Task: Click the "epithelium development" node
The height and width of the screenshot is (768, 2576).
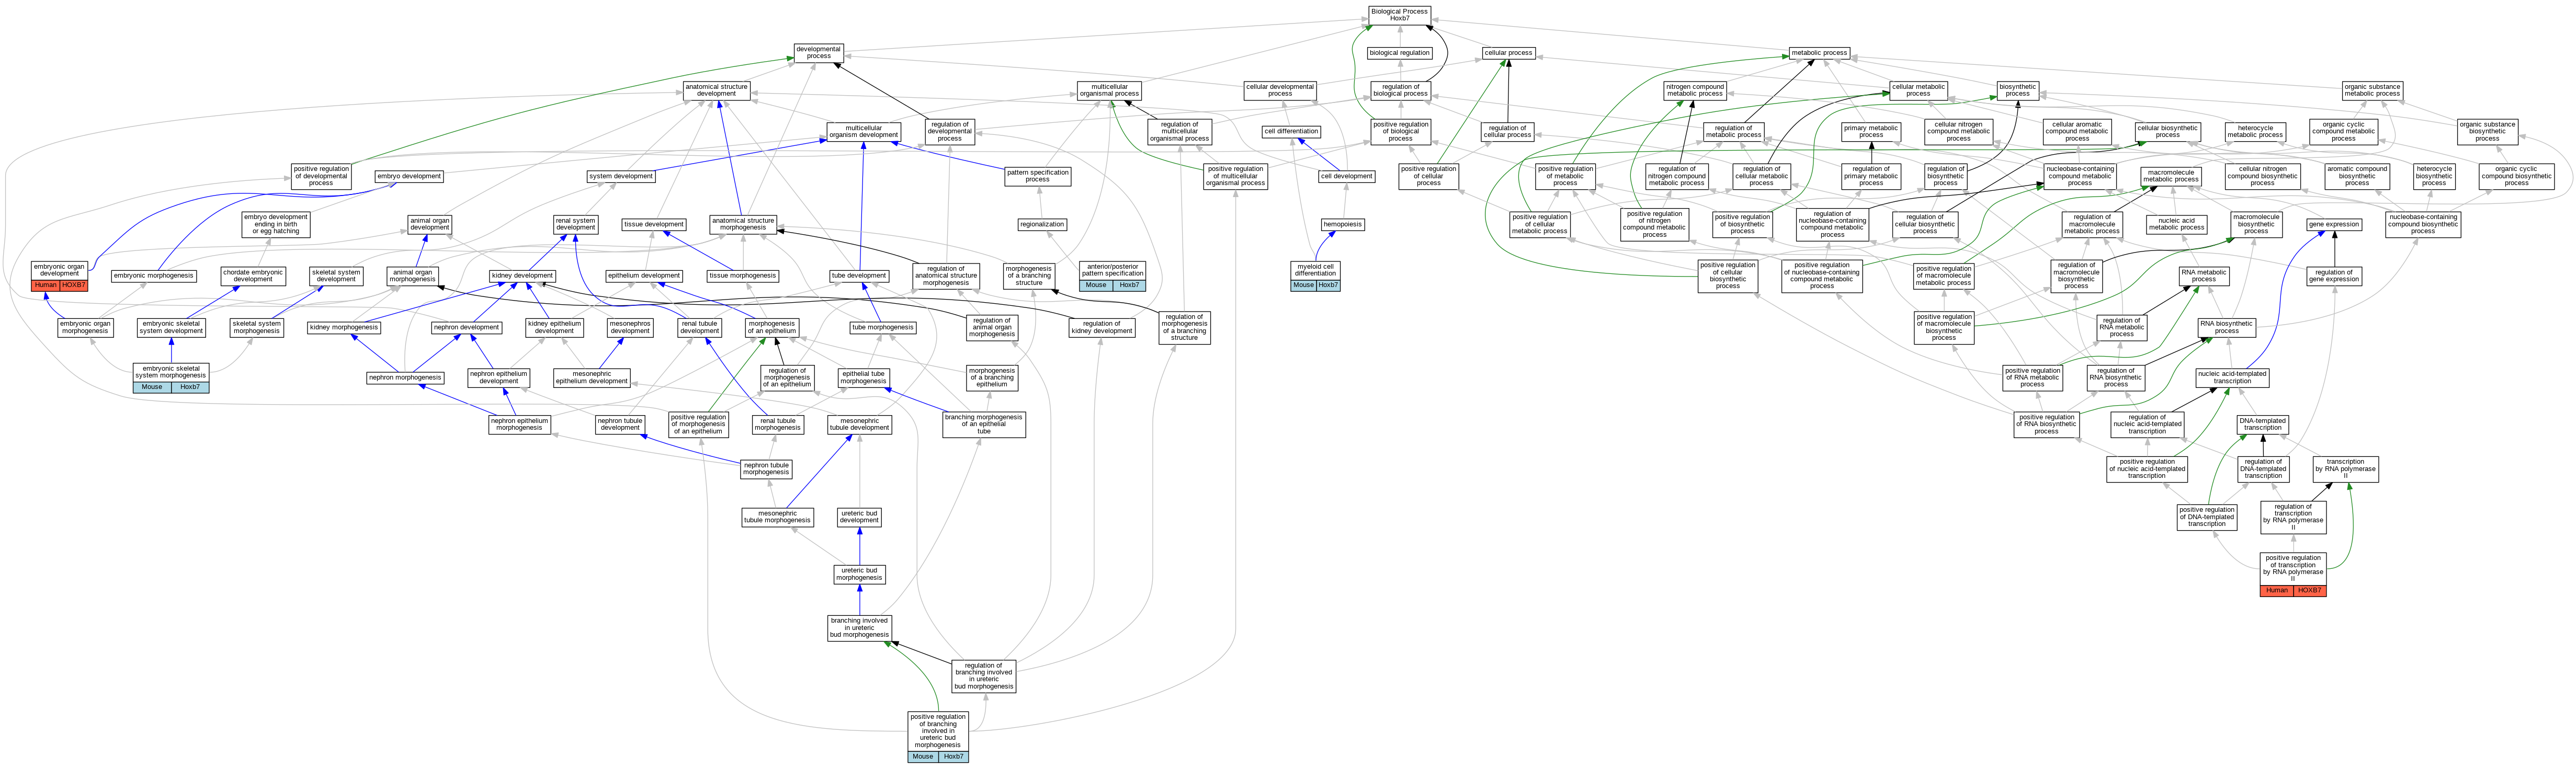Action: 644,276
